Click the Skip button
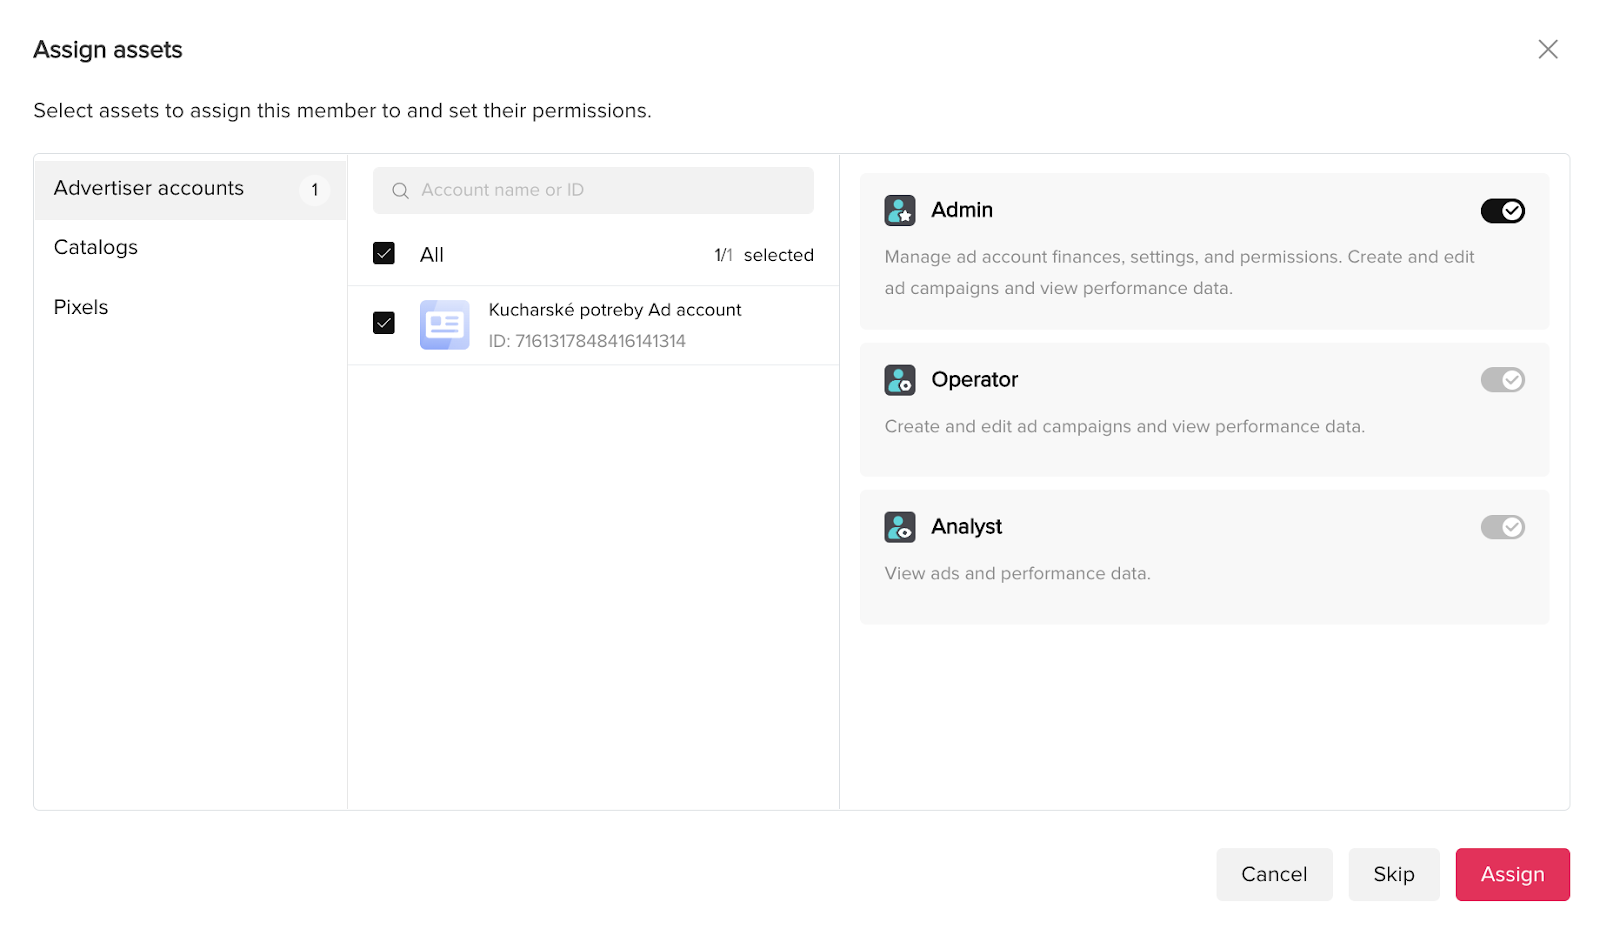The image size is (1600, 929). click(1394, 874)
